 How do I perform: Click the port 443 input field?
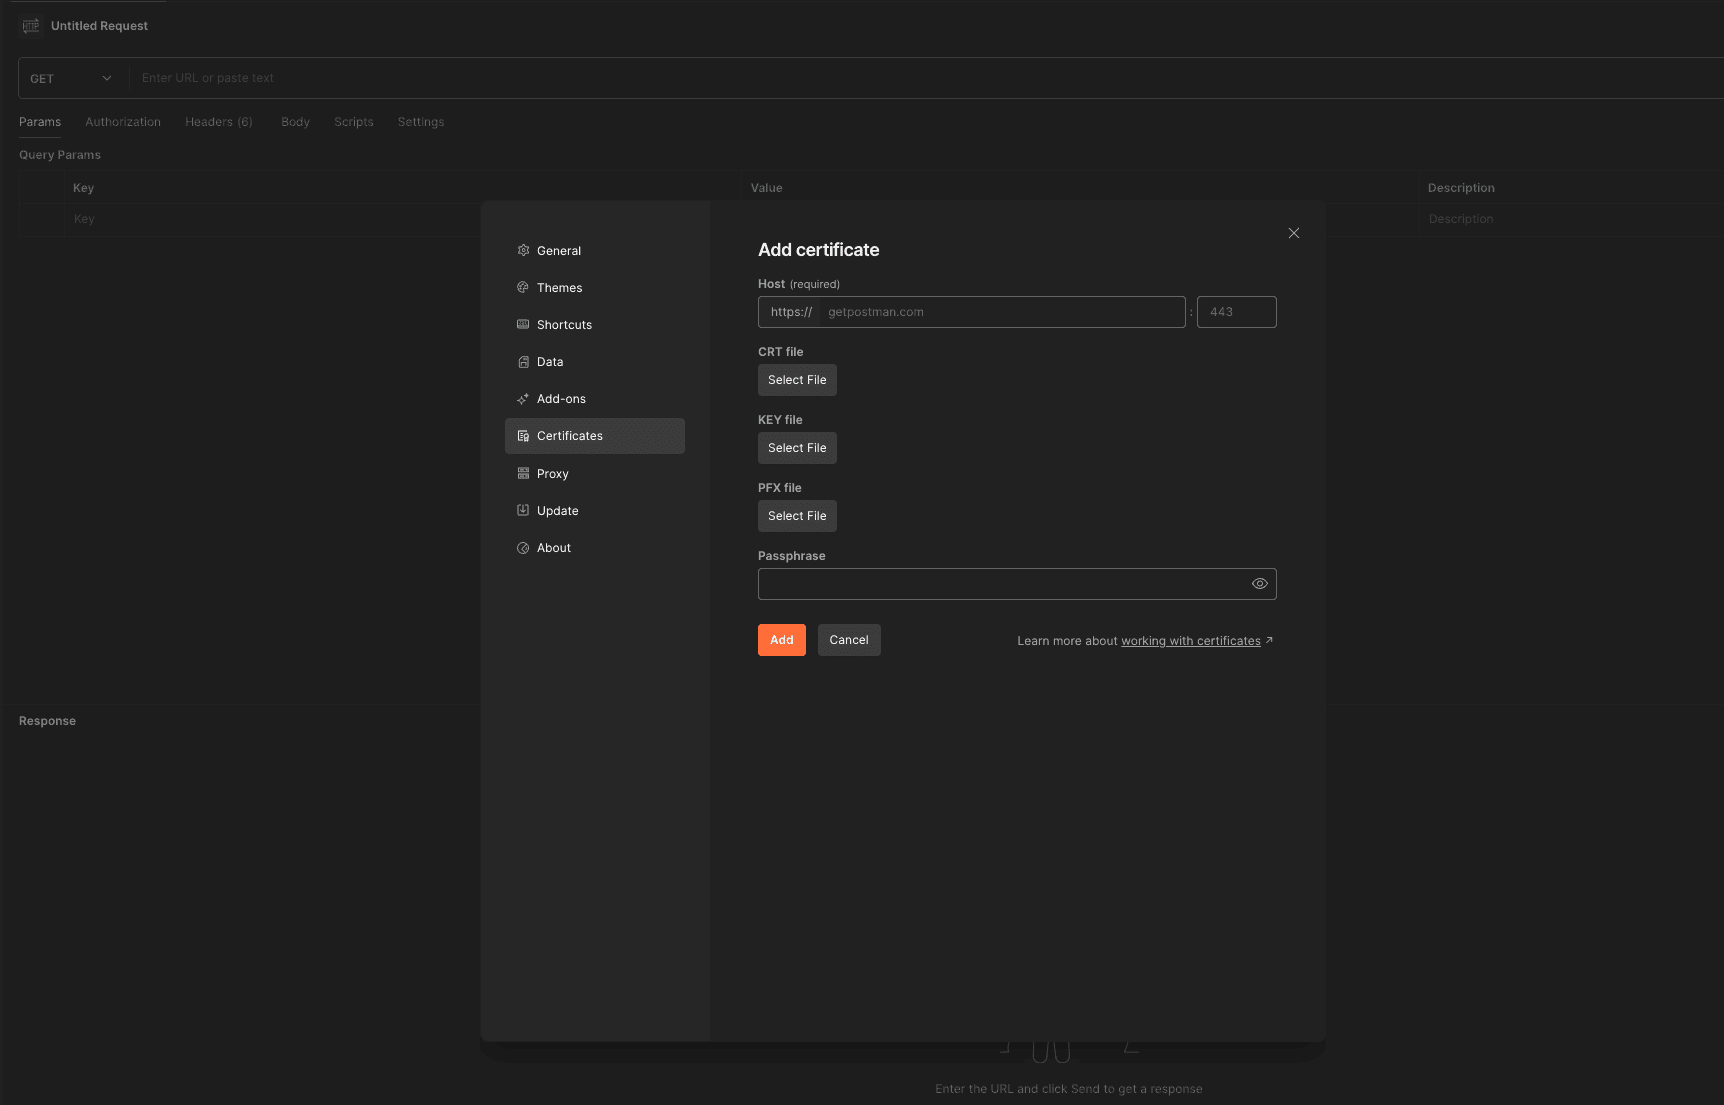[x=1236, y=312]
